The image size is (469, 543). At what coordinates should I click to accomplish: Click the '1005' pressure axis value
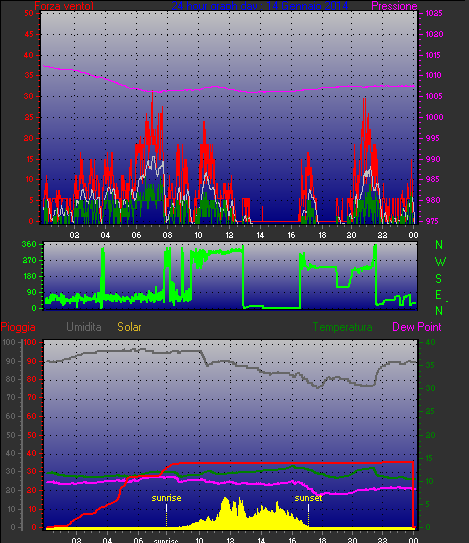(434, 96)
